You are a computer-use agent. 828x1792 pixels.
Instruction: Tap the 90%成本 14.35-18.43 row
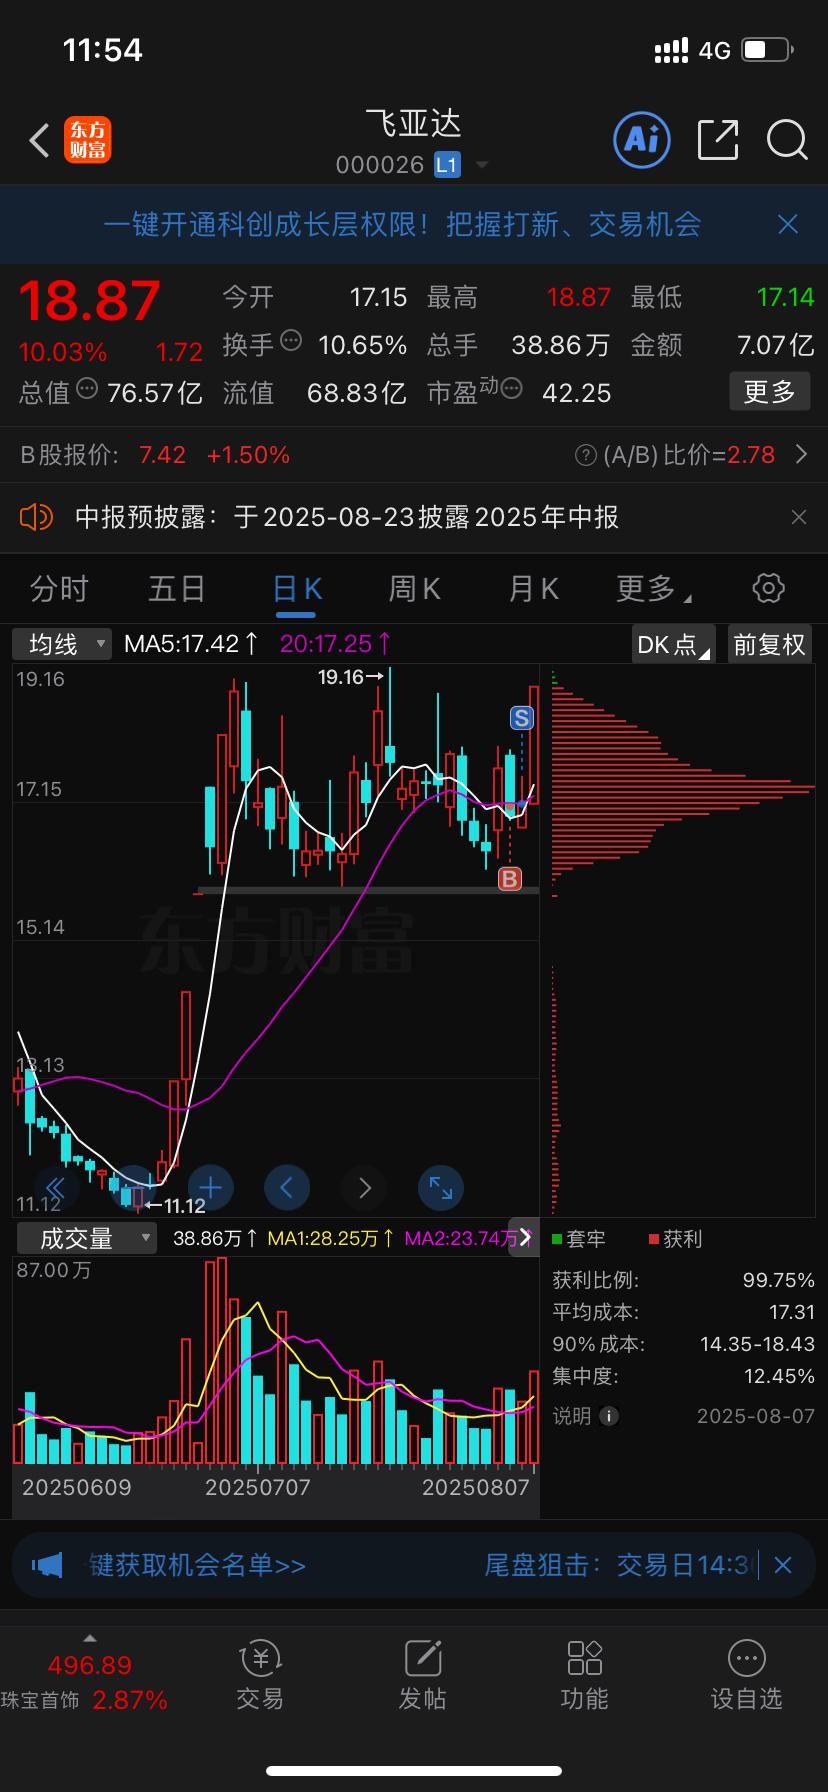(x=683, y=1344)
